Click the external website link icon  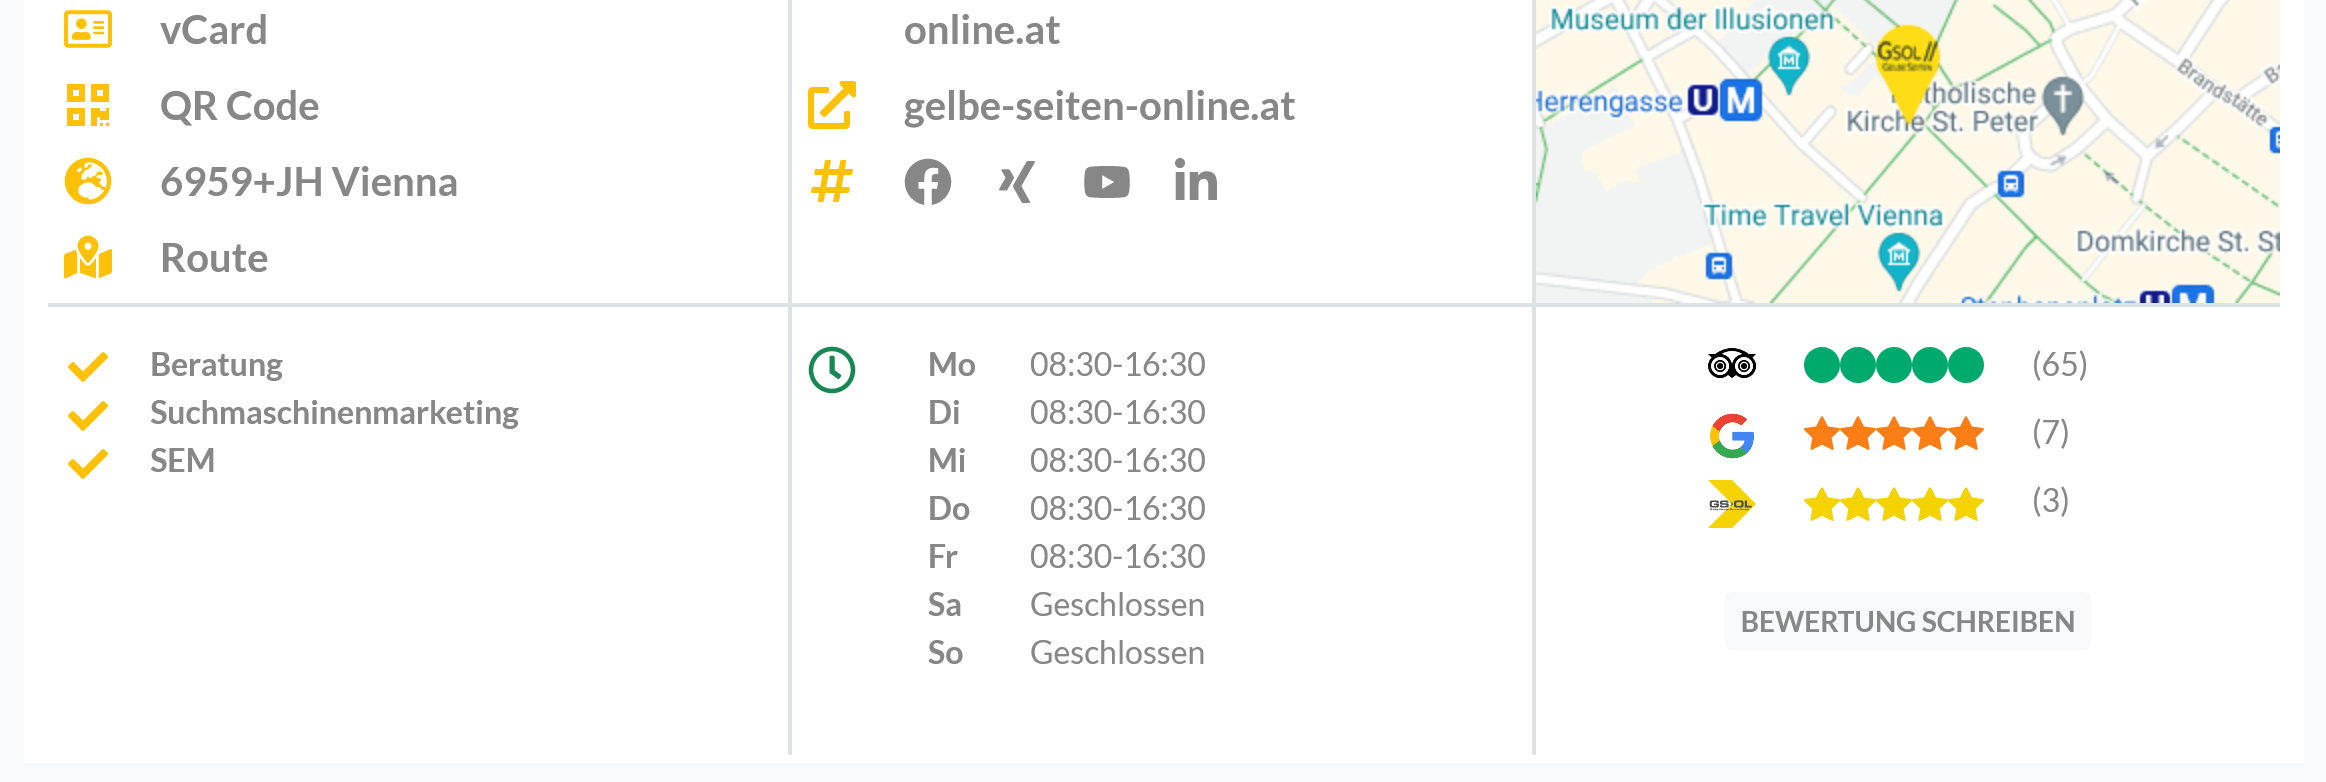click(x=832, y=106)
